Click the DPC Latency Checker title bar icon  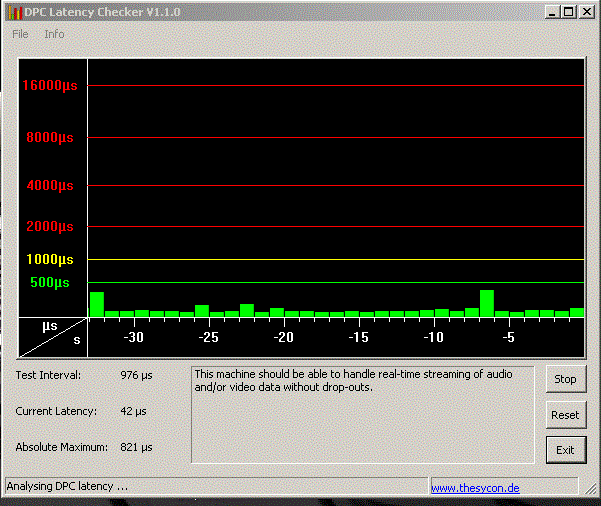(x=15, y=12)
